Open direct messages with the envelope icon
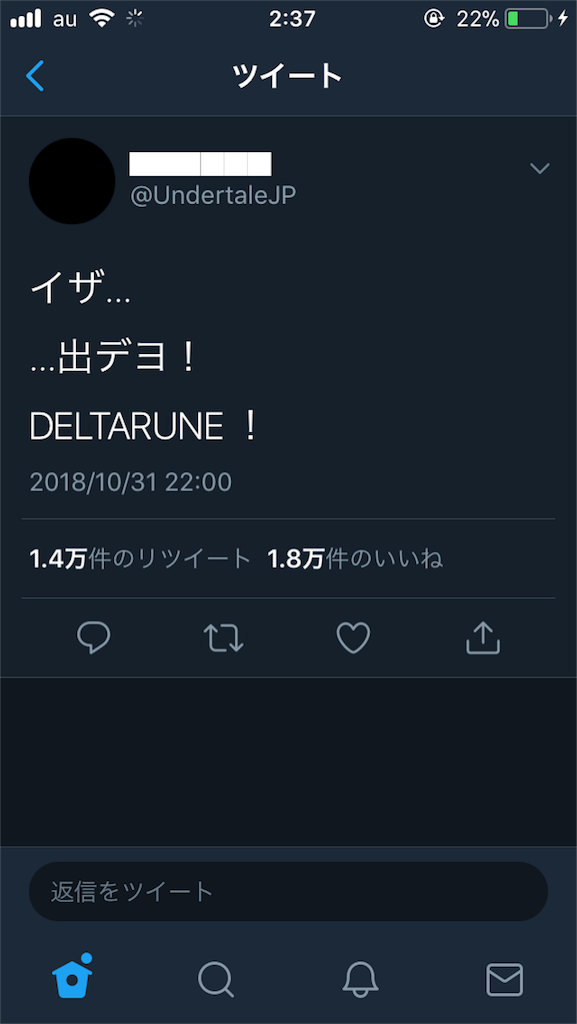Image resolution: width=577 pixels, height=1024 pixels. click(x=505, y=981)
